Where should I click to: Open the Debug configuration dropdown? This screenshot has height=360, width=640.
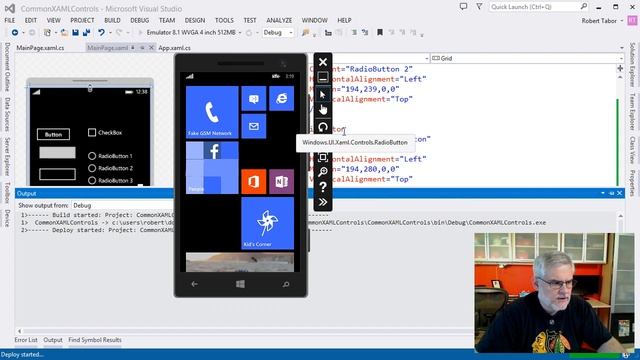(x=278, y=32)
